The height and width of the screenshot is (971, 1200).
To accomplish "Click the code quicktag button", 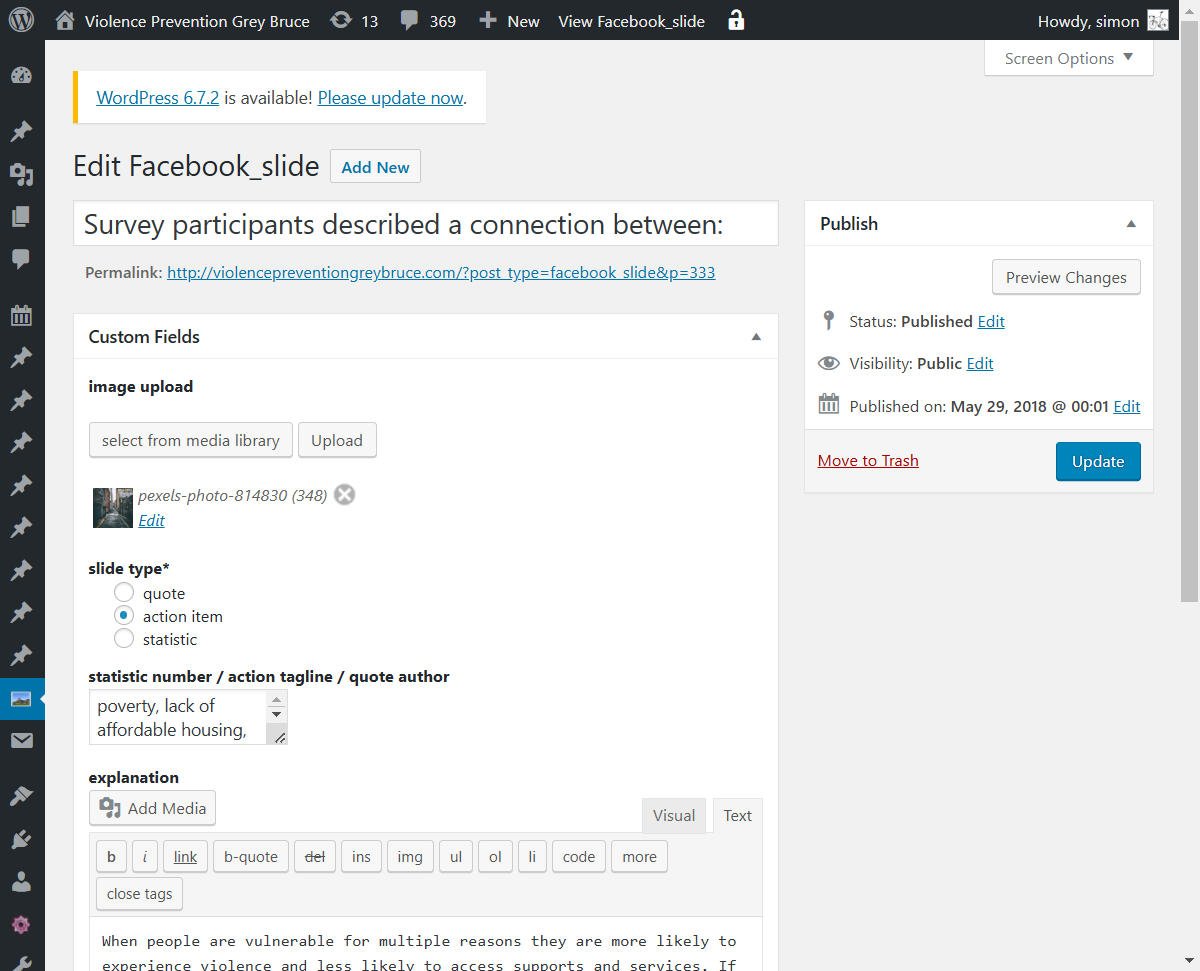I will click(579, 856).
